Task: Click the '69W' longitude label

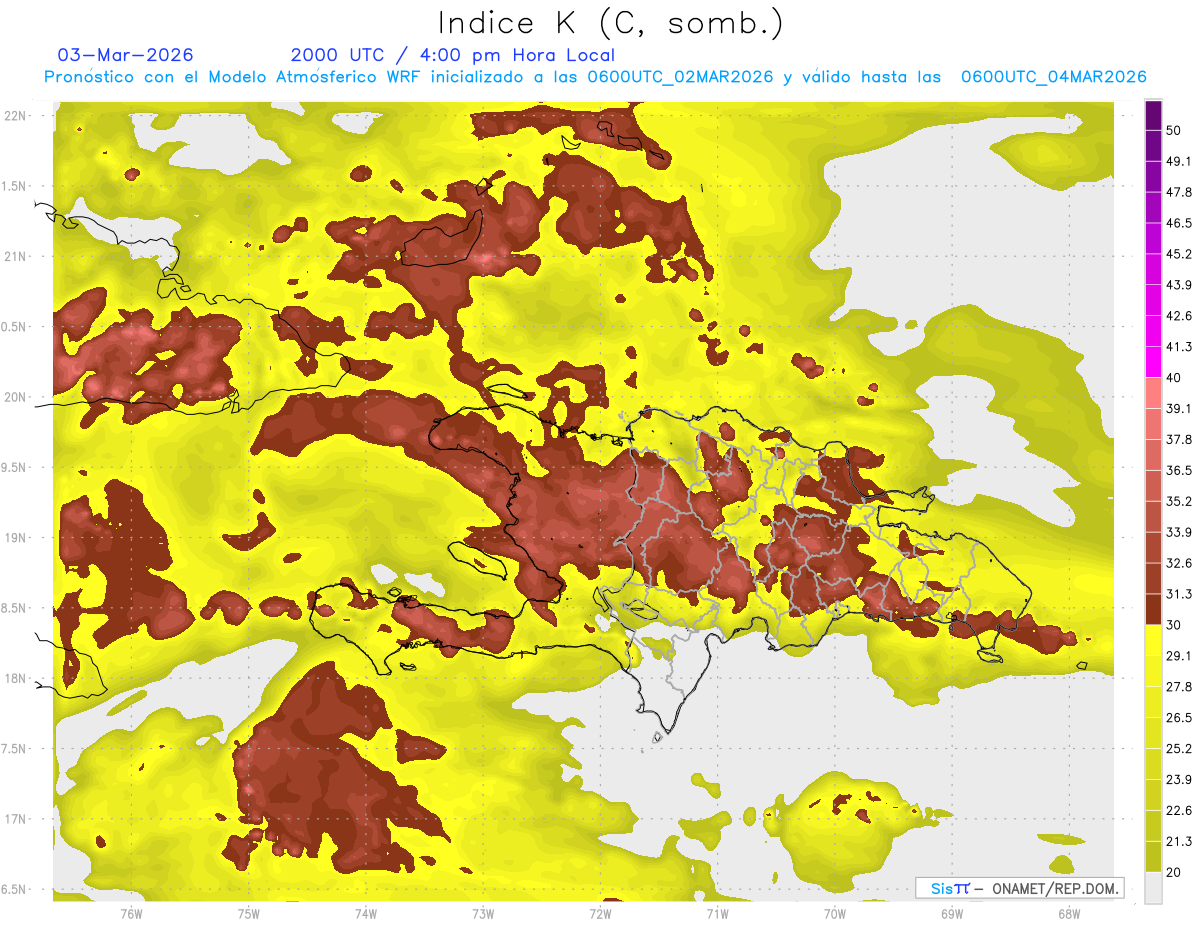Action: click(x=952, y=913)
